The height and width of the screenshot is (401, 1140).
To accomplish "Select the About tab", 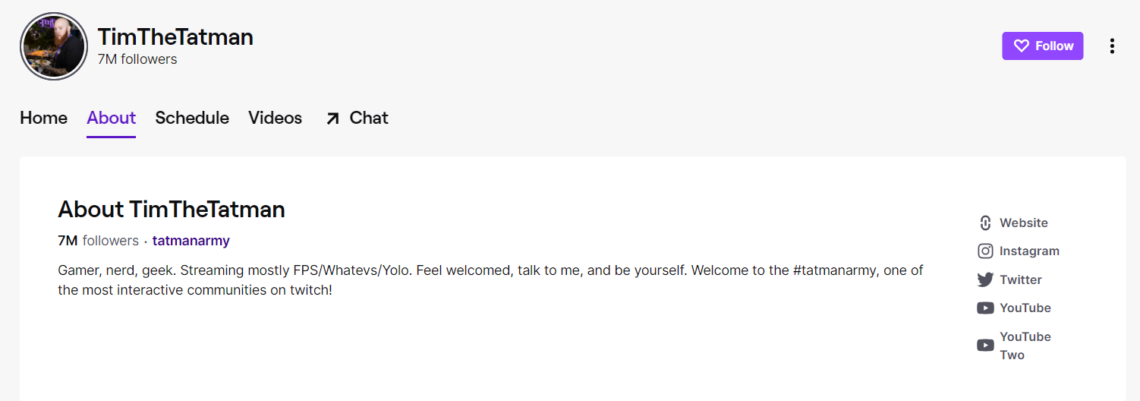I will [x=111, y=118].
